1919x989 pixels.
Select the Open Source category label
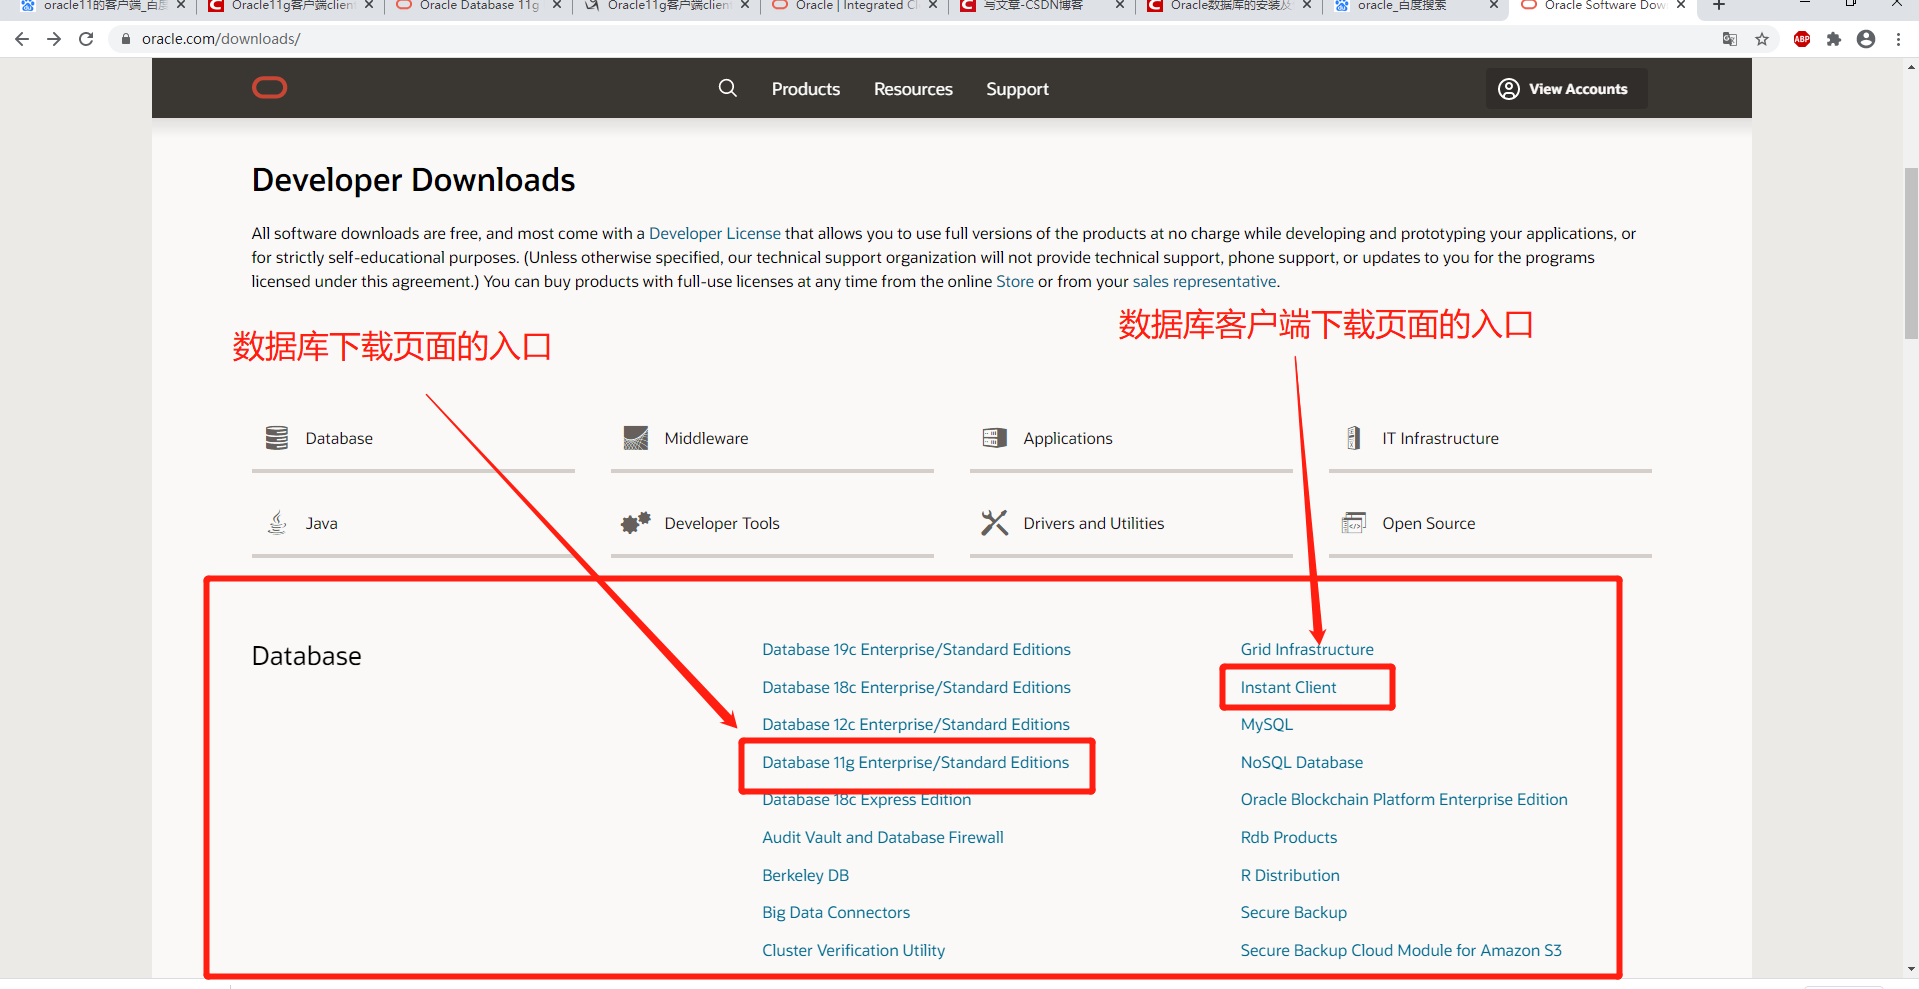[1428, 523]
